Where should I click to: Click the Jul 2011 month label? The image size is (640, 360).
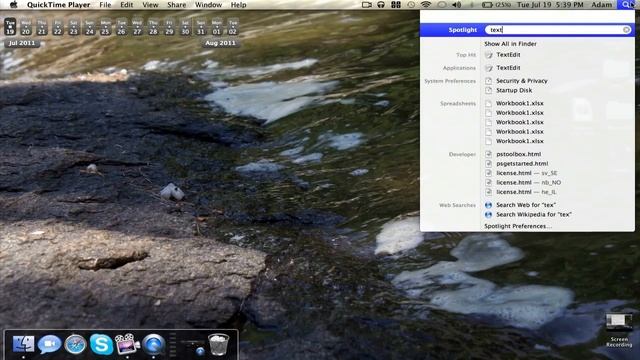(22, 43)
